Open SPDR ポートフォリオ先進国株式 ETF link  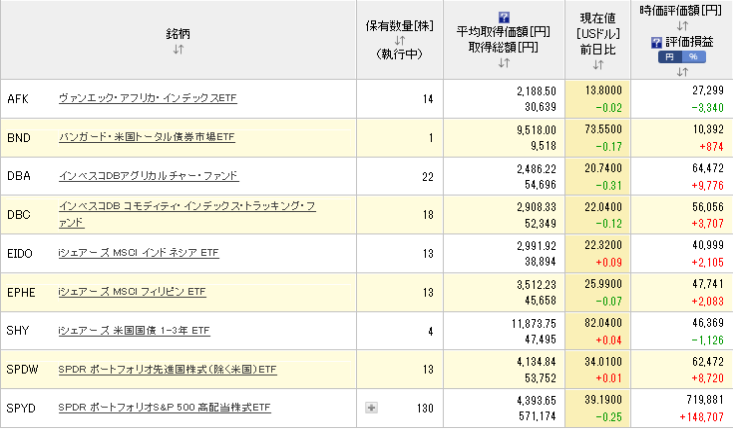(x=167, y=370)
